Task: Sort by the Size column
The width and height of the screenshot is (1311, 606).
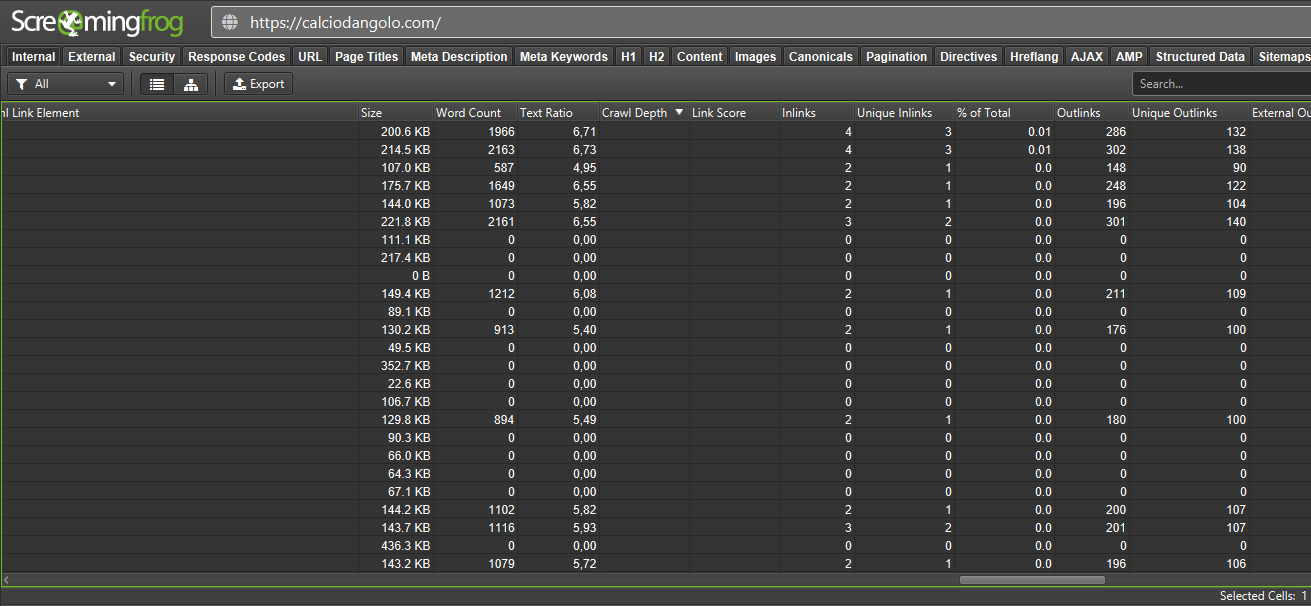Action: (372, 113)
